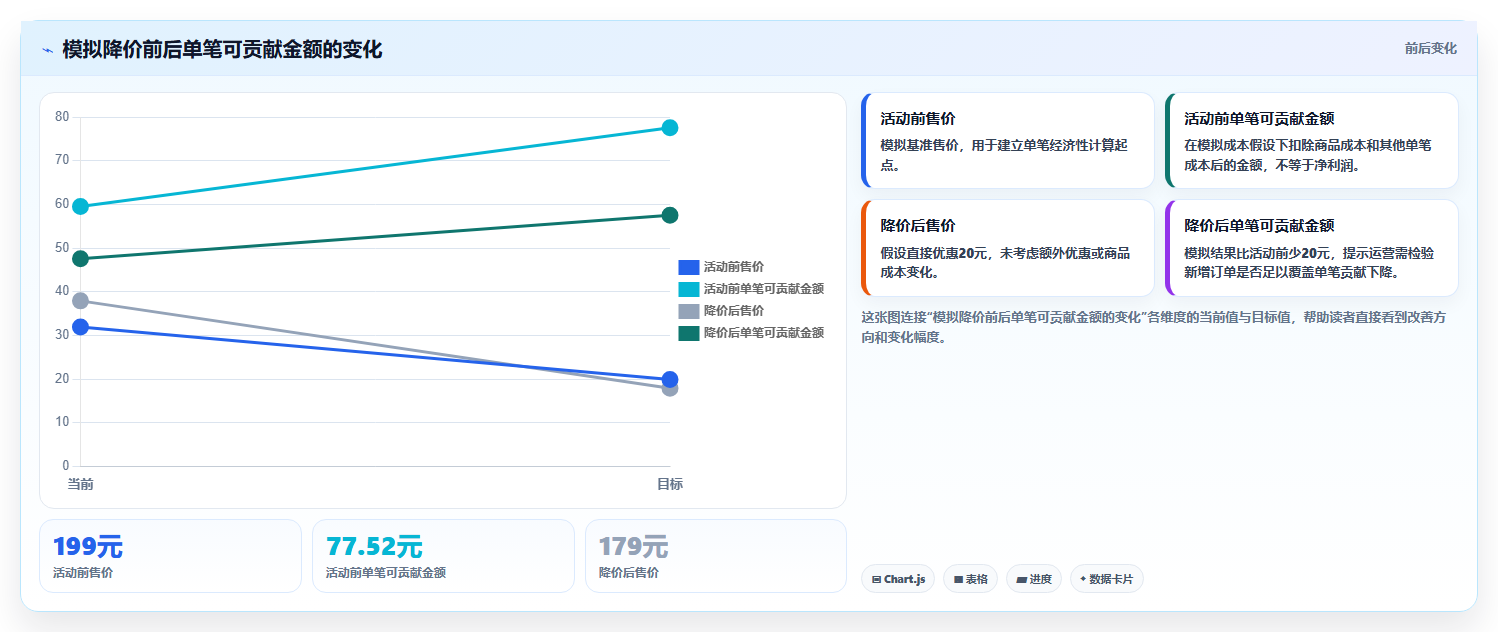Click the dark green point at 当前

pyautogui.click(x=81, y=259)
